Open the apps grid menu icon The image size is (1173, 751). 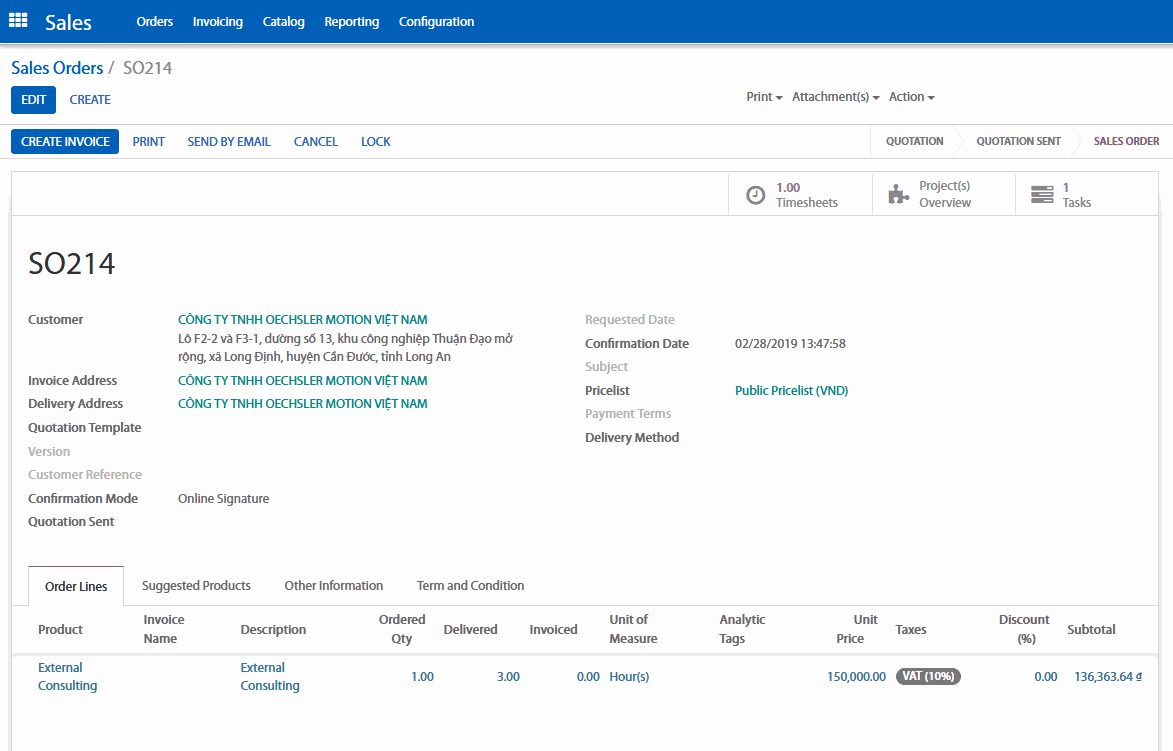point(18,21)
